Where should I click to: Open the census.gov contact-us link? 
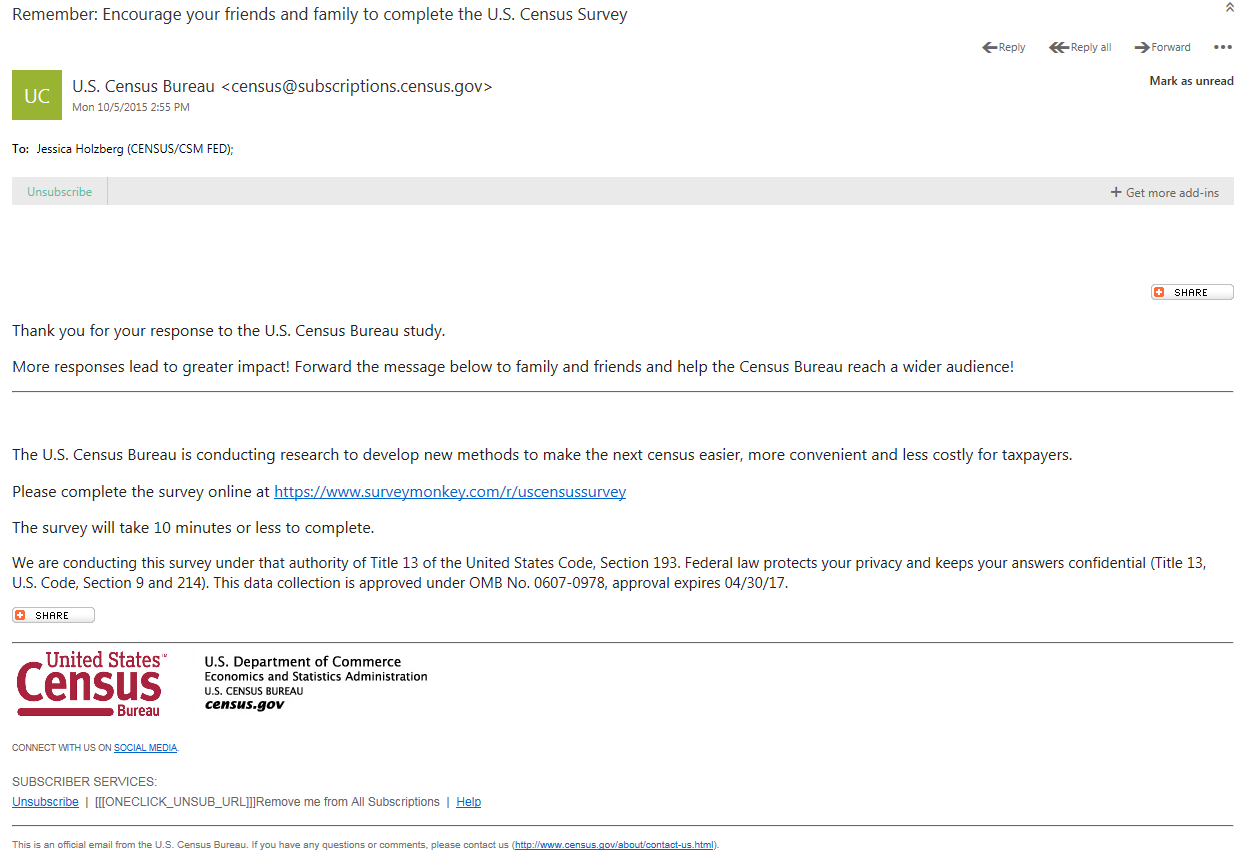pos(614,845)
